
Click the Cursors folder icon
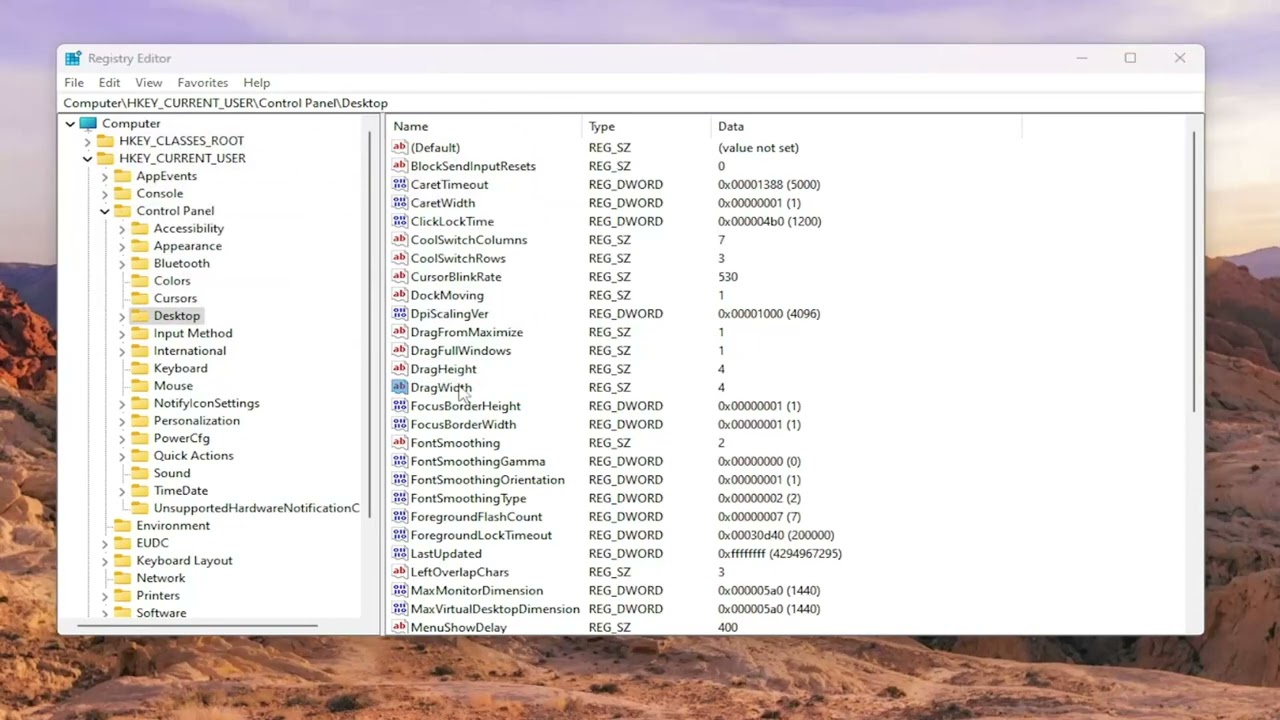140,298
